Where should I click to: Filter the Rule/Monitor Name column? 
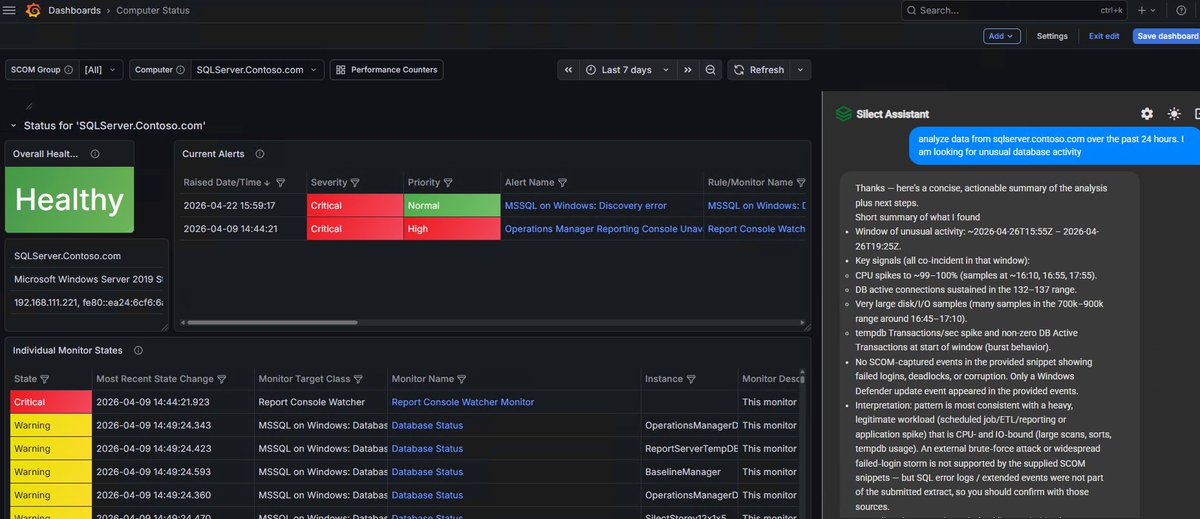(801, 183)
